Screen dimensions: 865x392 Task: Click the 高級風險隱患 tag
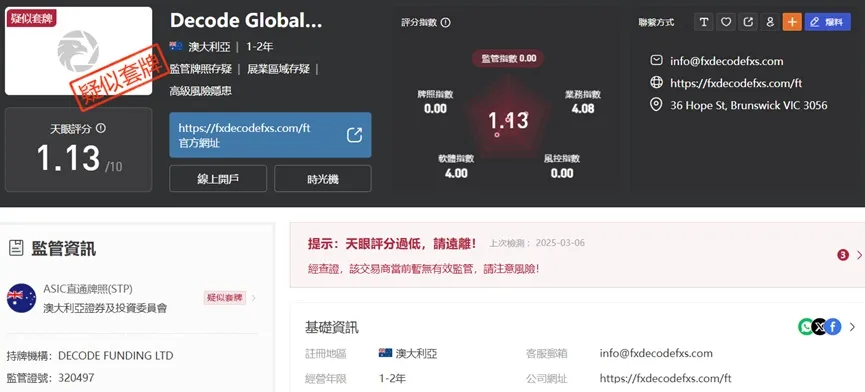click(201, 91)
